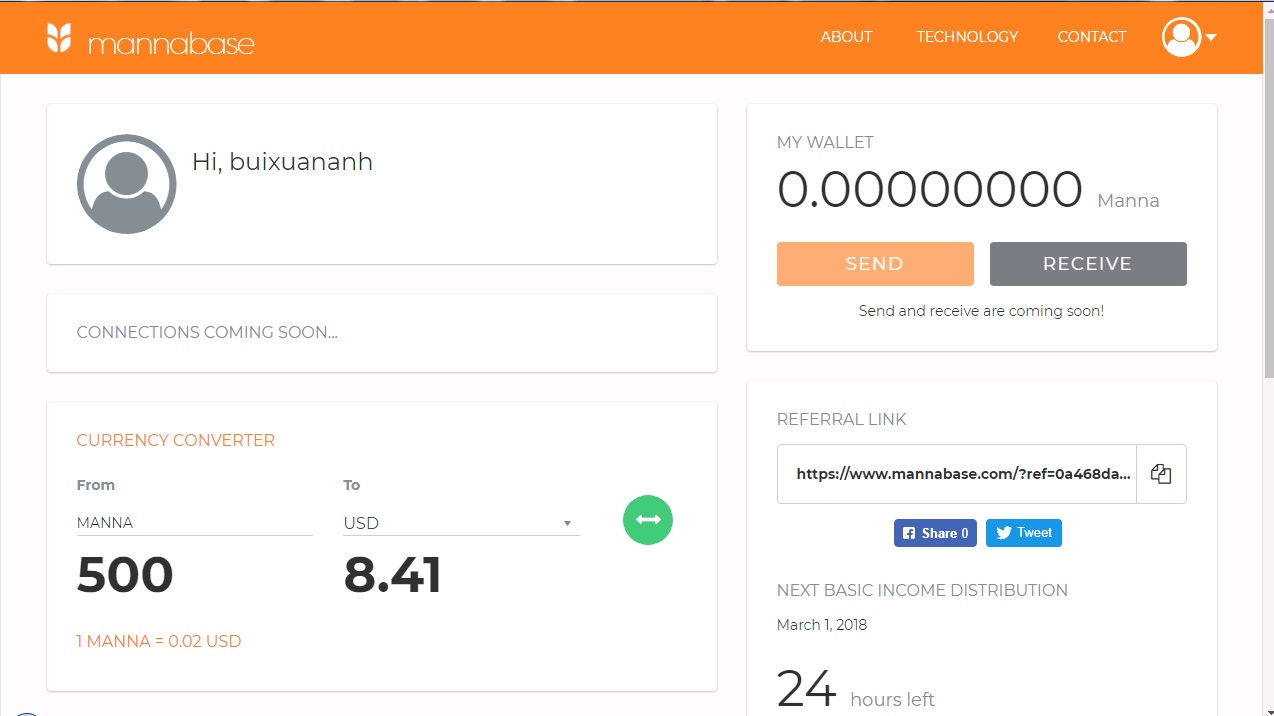The height and width of the screenshot is (716, 1274).
Task: Expand the account dropdown caret
Action: click(1211, 38)
